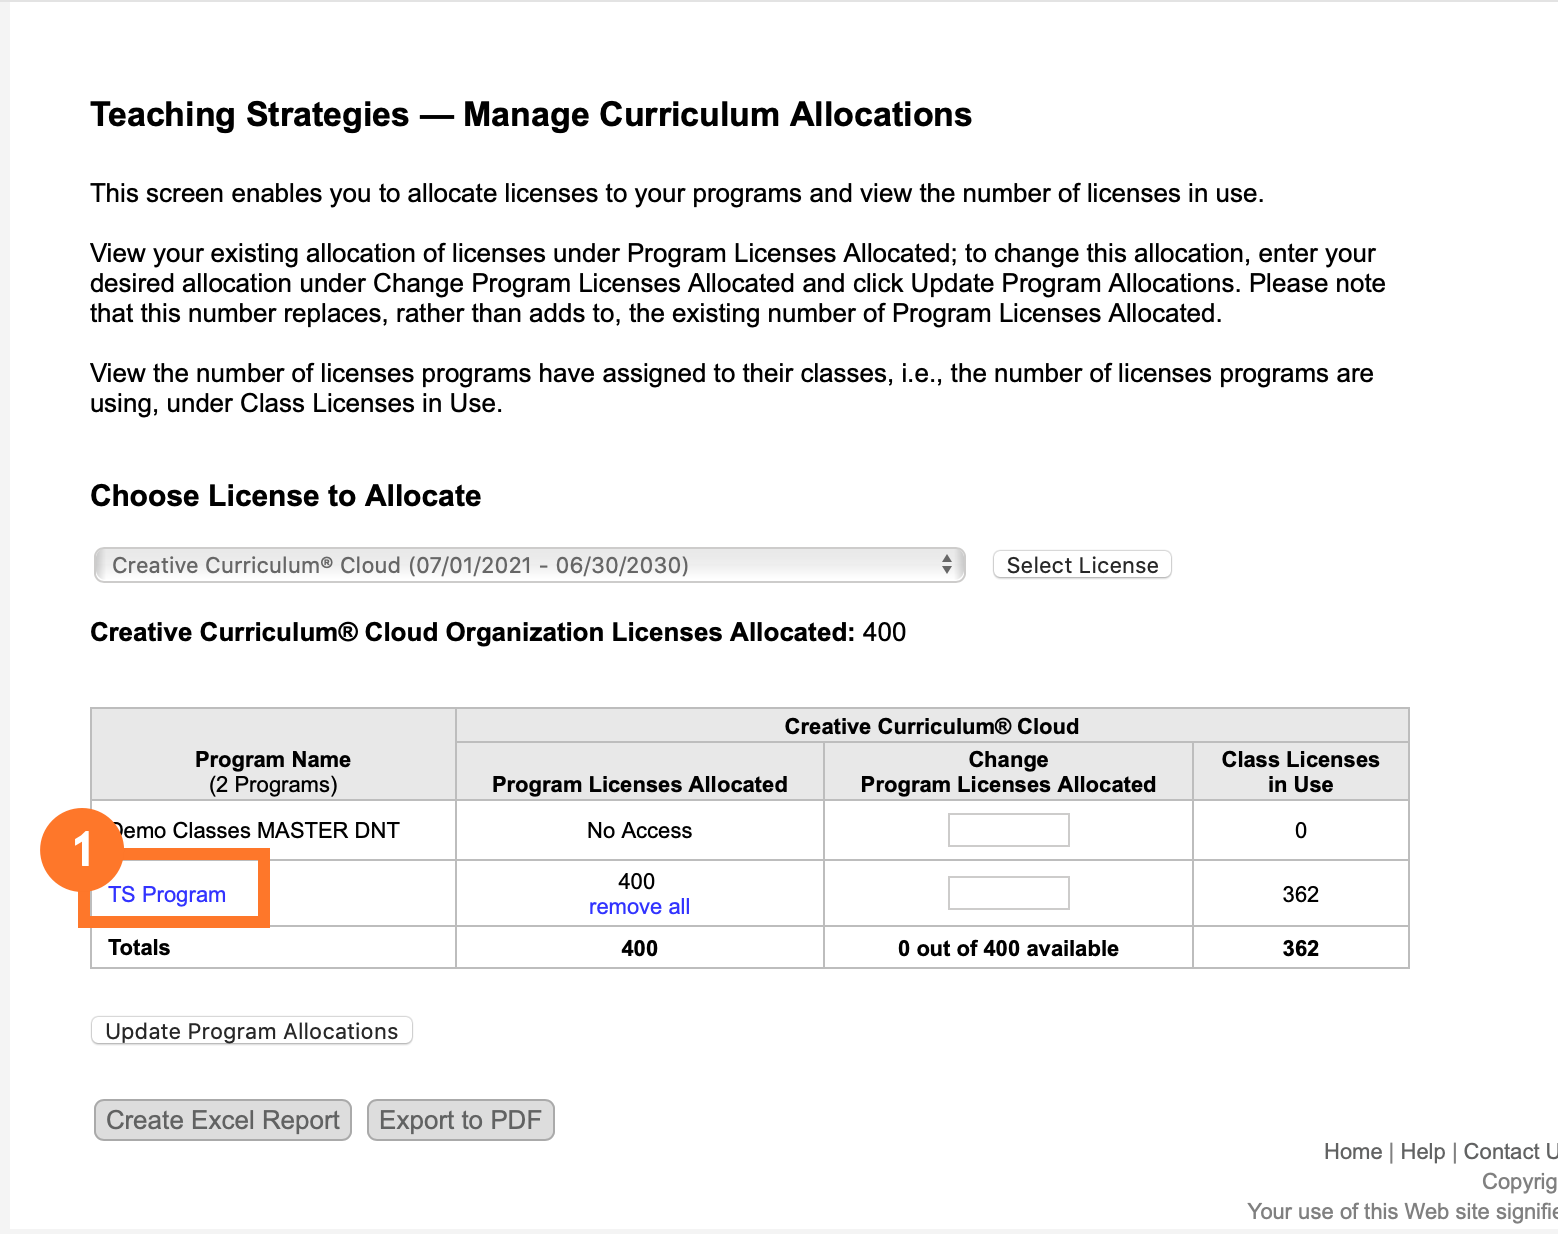Screen dimensions: 1558x1234
Task: Open the Home link
Action: point(1352,1150)
